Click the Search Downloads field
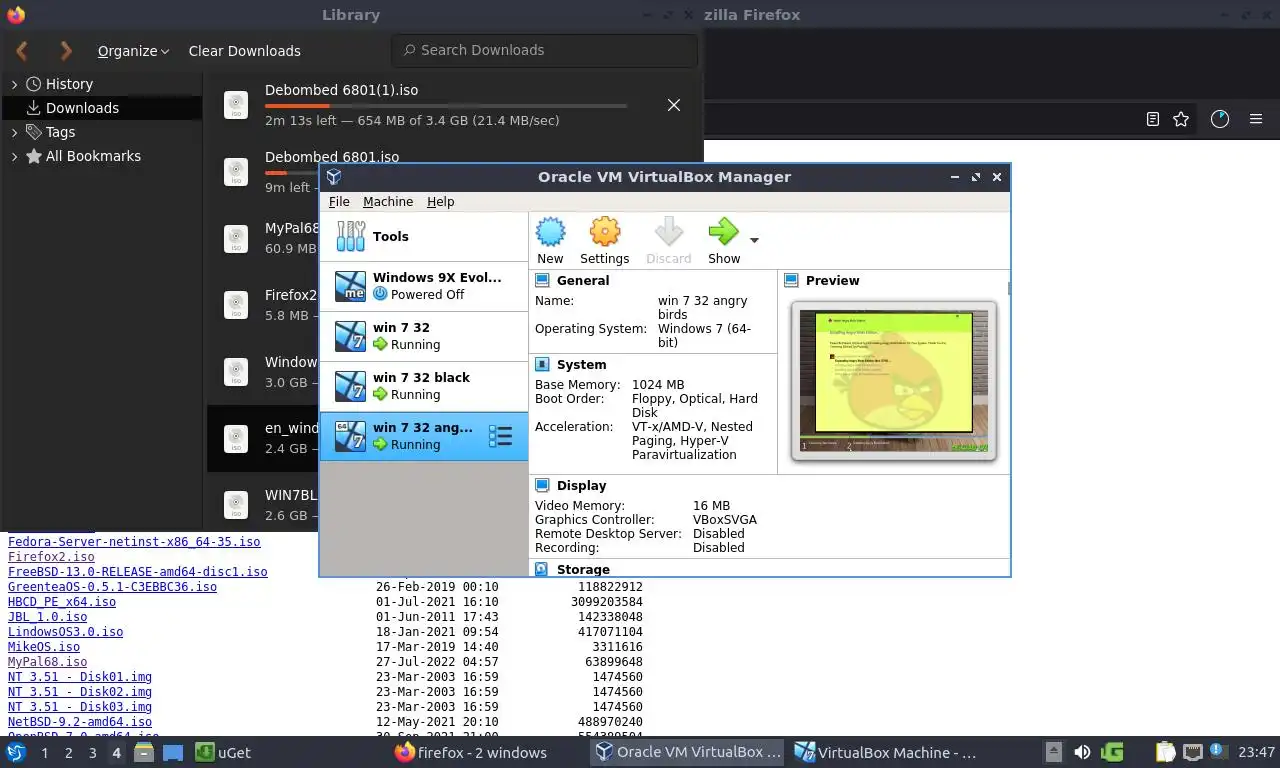Screen dimensions: 1280x768 tap(544, 50)
